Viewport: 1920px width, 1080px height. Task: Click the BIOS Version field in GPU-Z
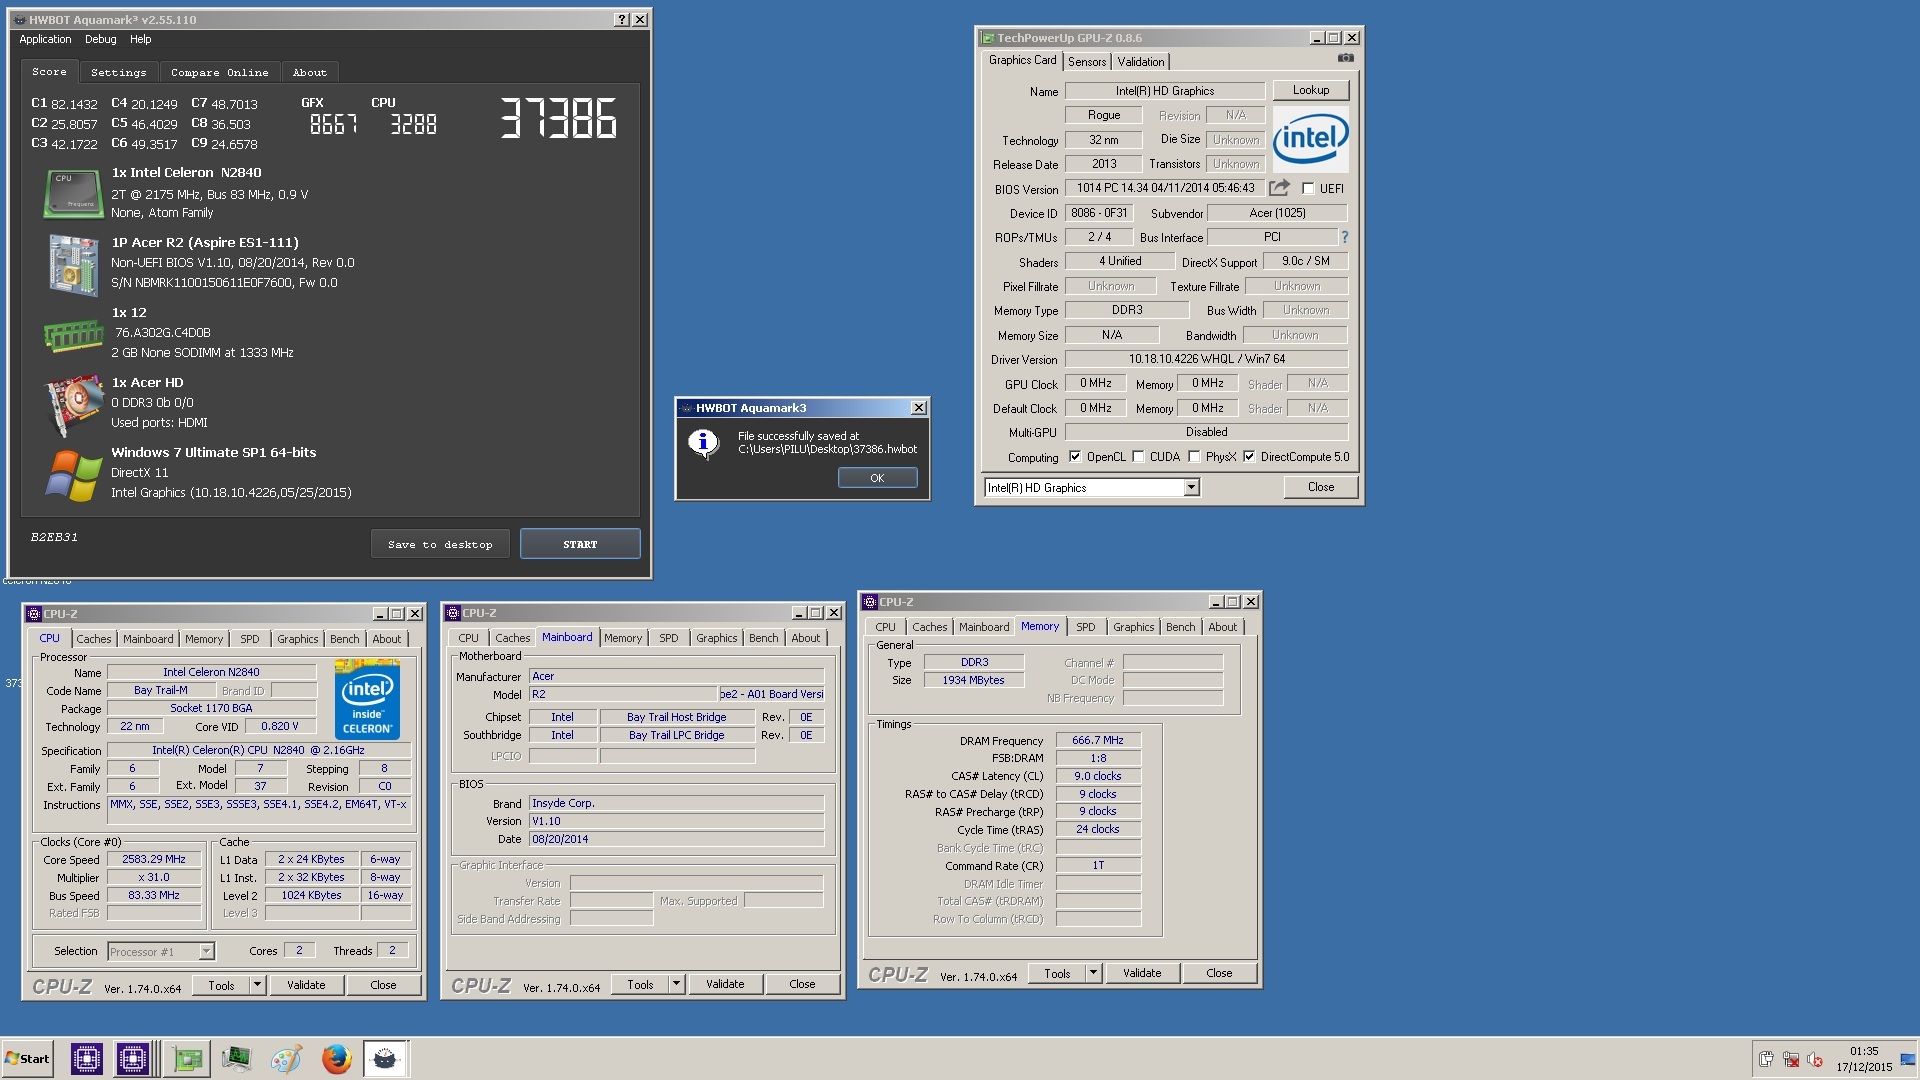[1165, 188]
